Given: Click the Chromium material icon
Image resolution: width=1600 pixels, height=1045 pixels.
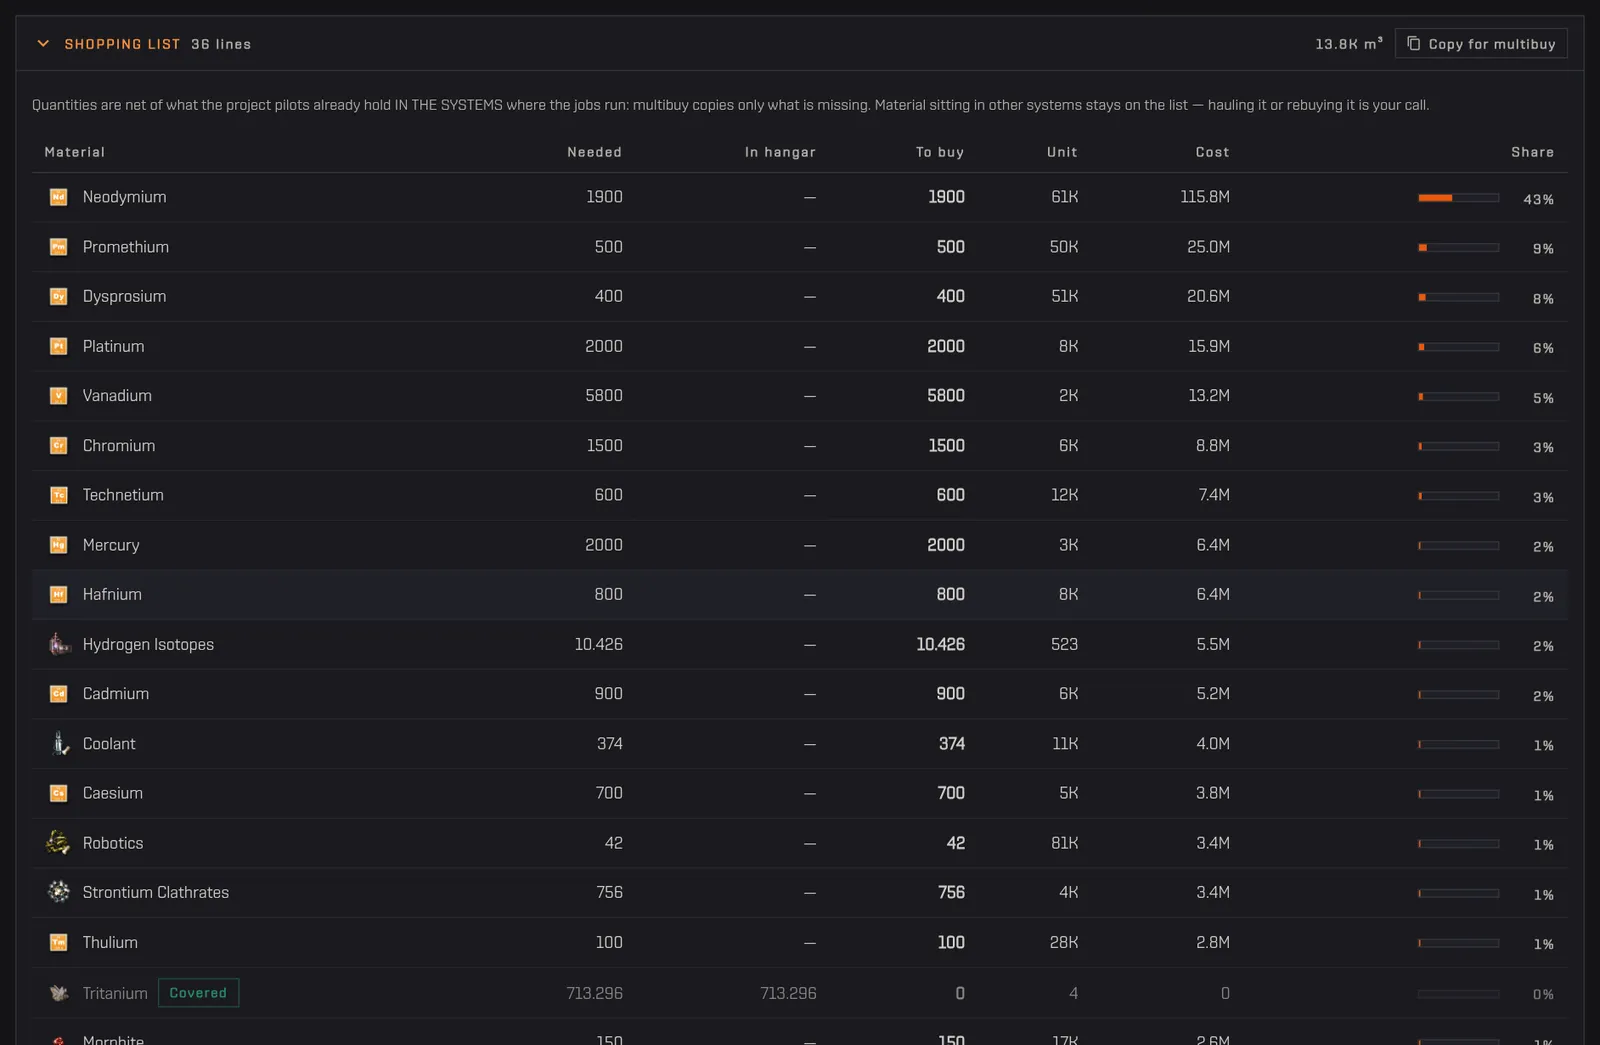Looking at the screenshot, I should [x=59, y=446].
